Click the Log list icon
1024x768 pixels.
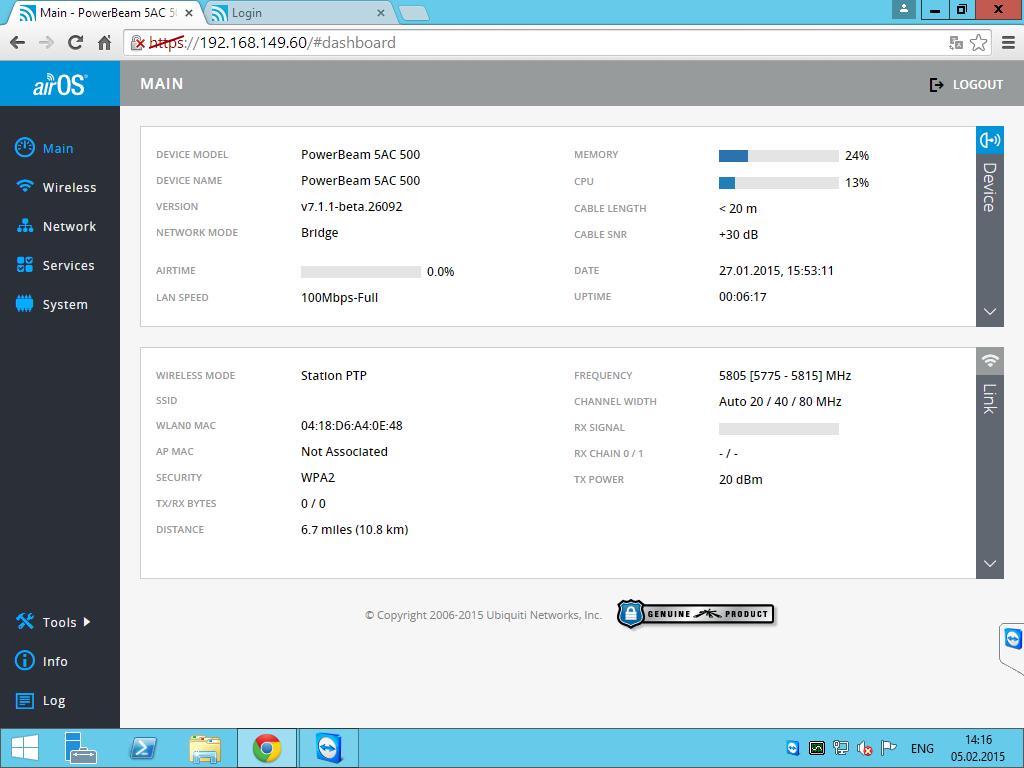(25, 701)
